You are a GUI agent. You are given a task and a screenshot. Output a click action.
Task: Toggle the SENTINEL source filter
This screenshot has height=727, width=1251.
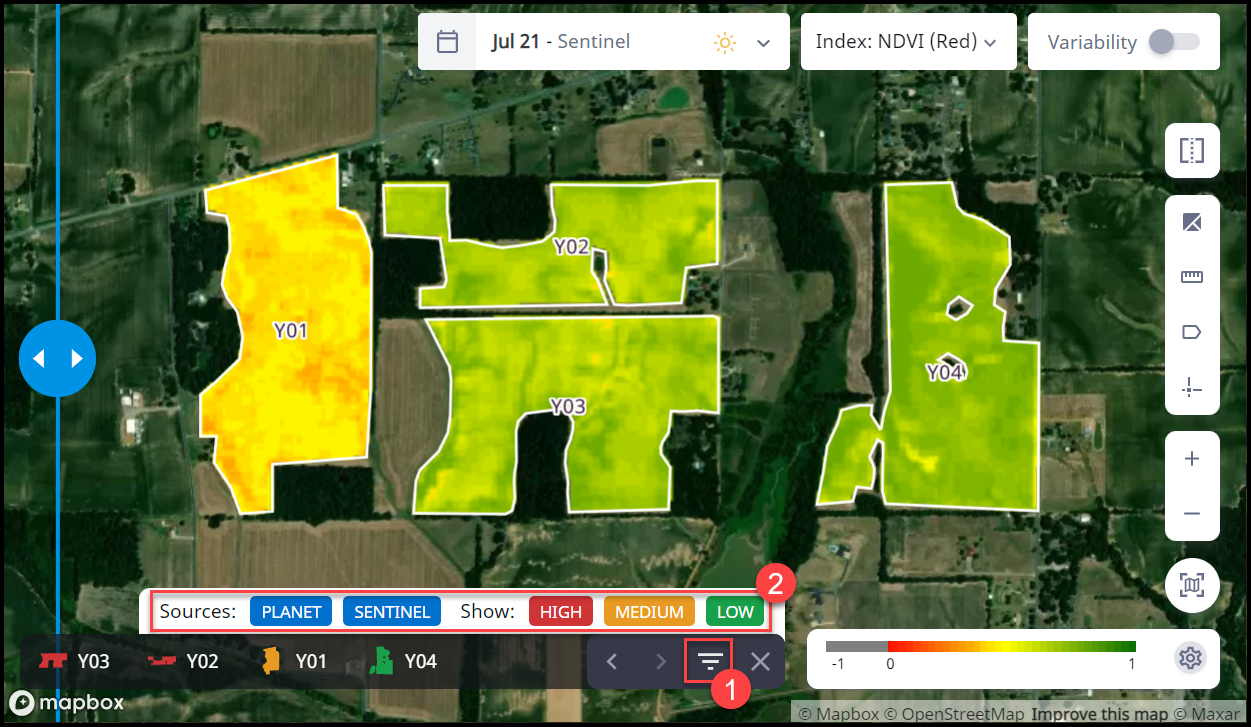392,611
